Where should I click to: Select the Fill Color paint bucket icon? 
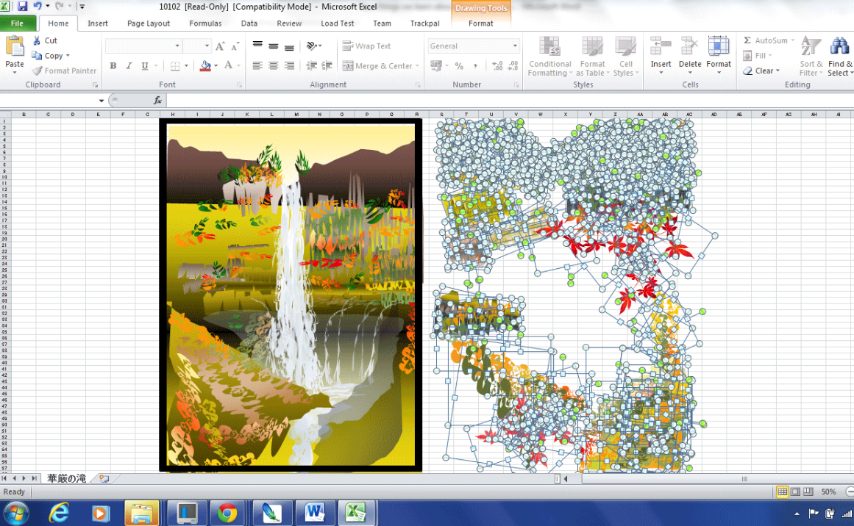click(205, 66)
